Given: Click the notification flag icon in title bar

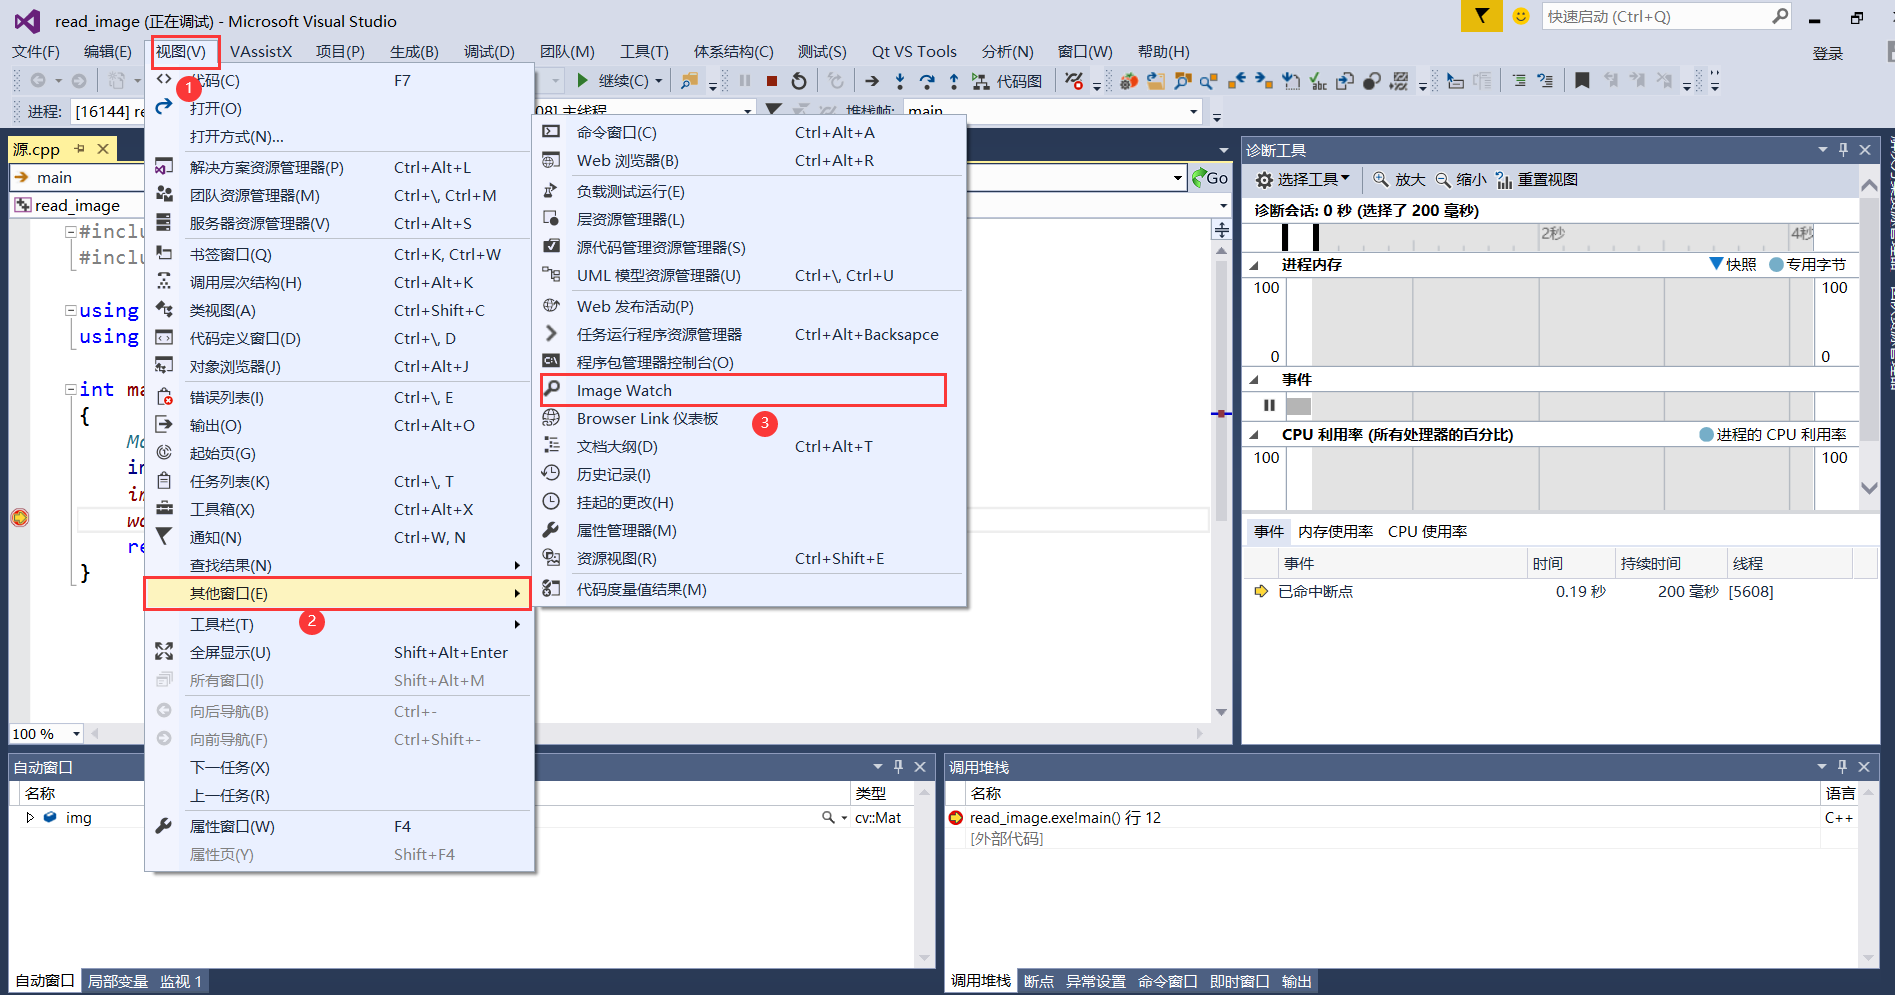Looking at the screenshot, I should [x=1481, y=16].
